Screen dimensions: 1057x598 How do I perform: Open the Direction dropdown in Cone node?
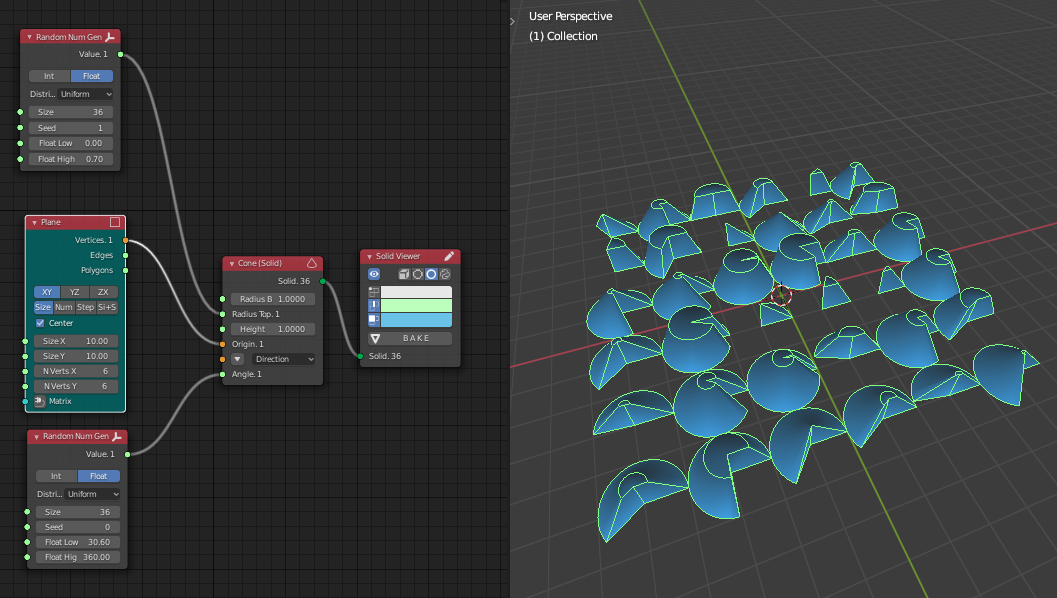283,359
